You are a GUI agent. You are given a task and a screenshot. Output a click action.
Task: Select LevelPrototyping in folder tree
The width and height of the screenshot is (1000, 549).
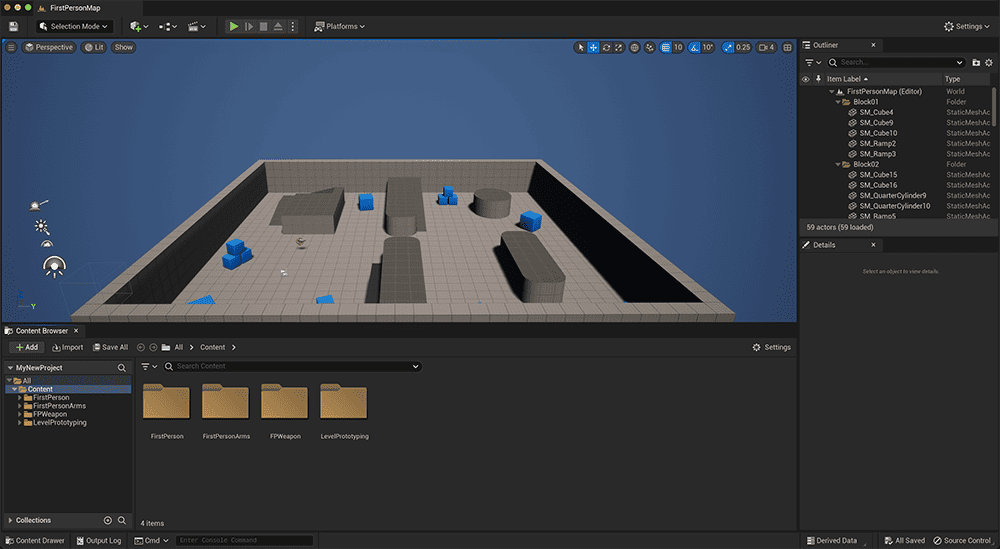[59, 423]
